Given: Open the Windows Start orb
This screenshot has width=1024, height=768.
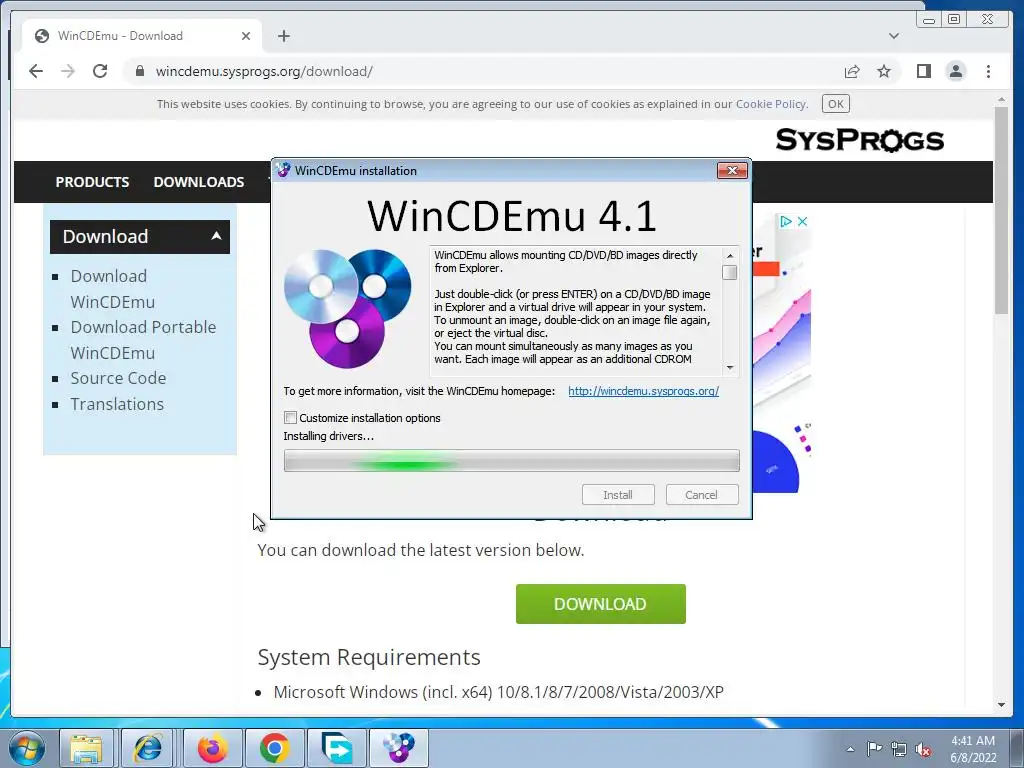Looking at the screenshot, I should (25, 748).
